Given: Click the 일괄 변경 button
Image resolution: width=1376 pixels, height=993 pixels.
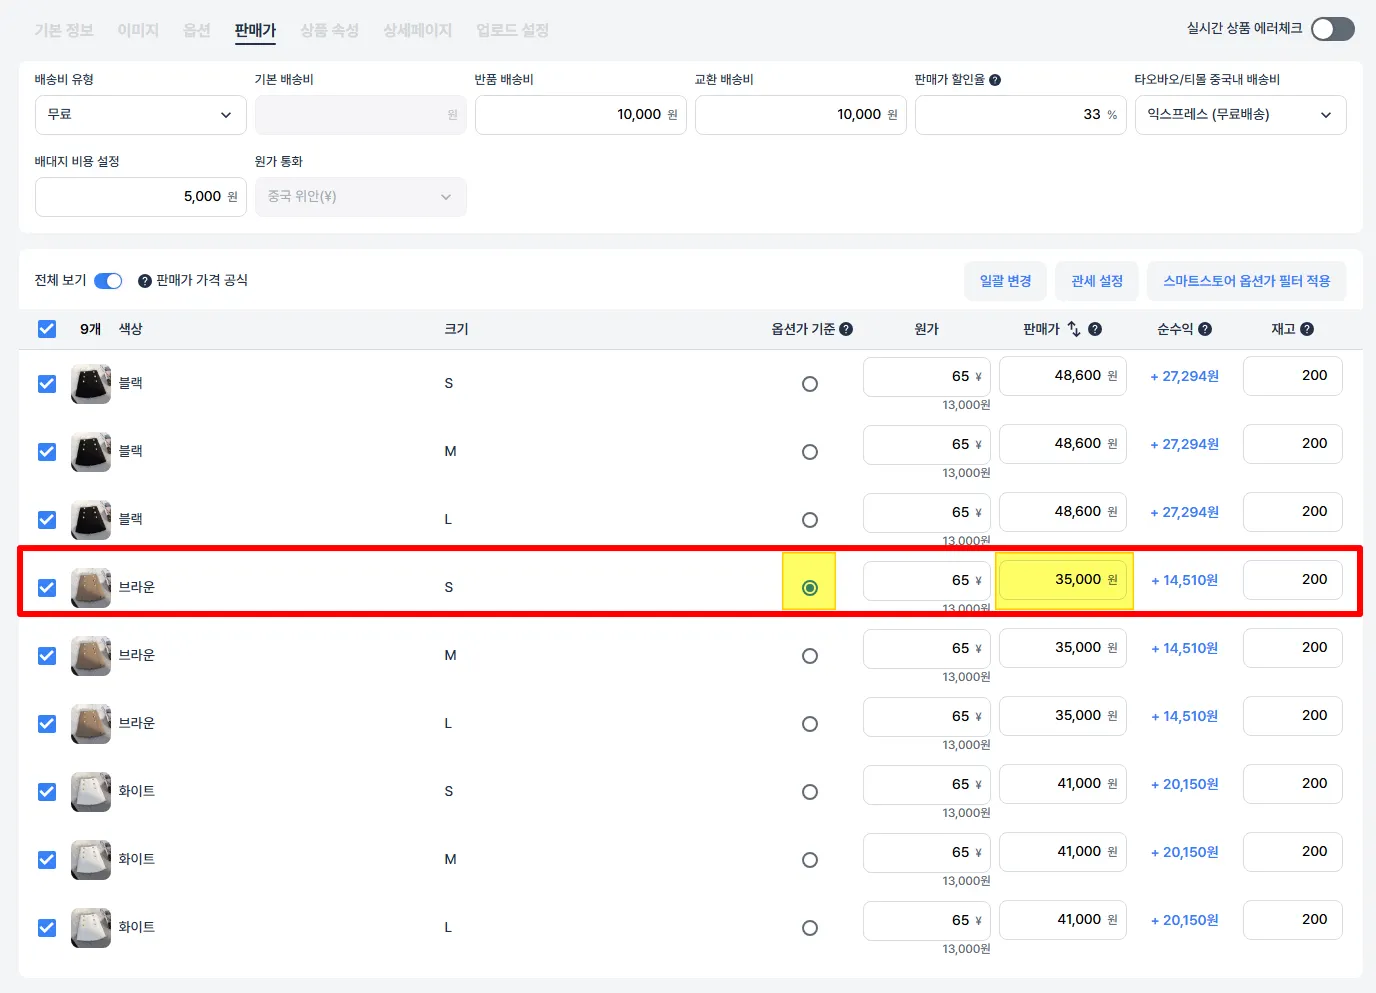Looking at the screenshot, I should pyautogui.click(x=1005, y=281).
